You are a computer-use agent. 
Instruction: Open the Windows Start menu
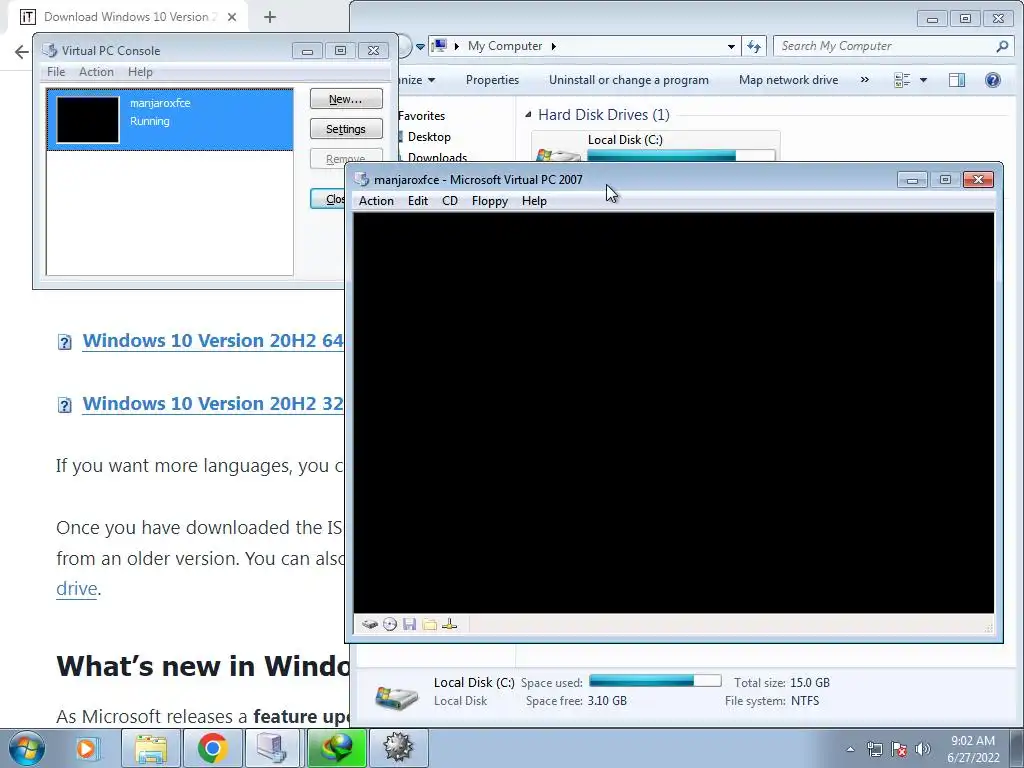coord(27,748)
